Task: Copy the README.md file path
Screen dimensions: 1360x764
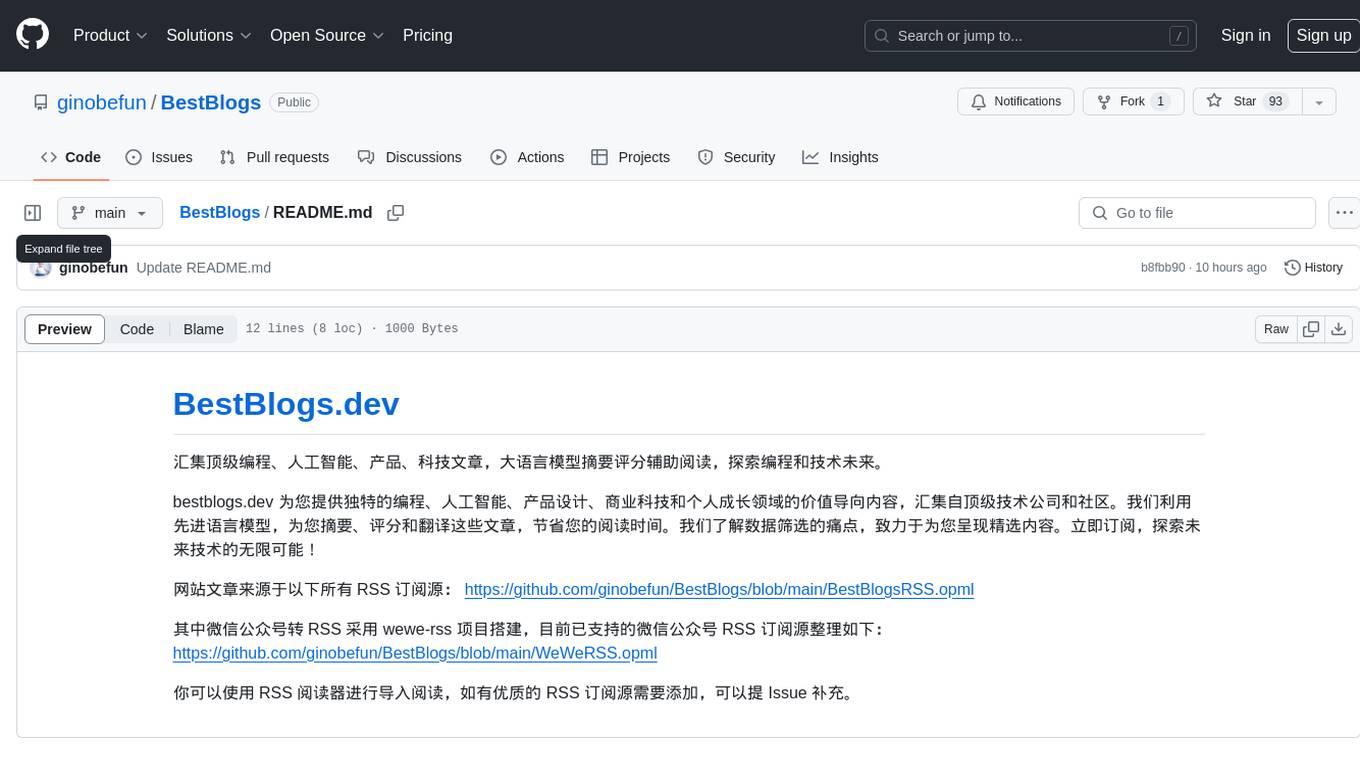Action: 395,213
